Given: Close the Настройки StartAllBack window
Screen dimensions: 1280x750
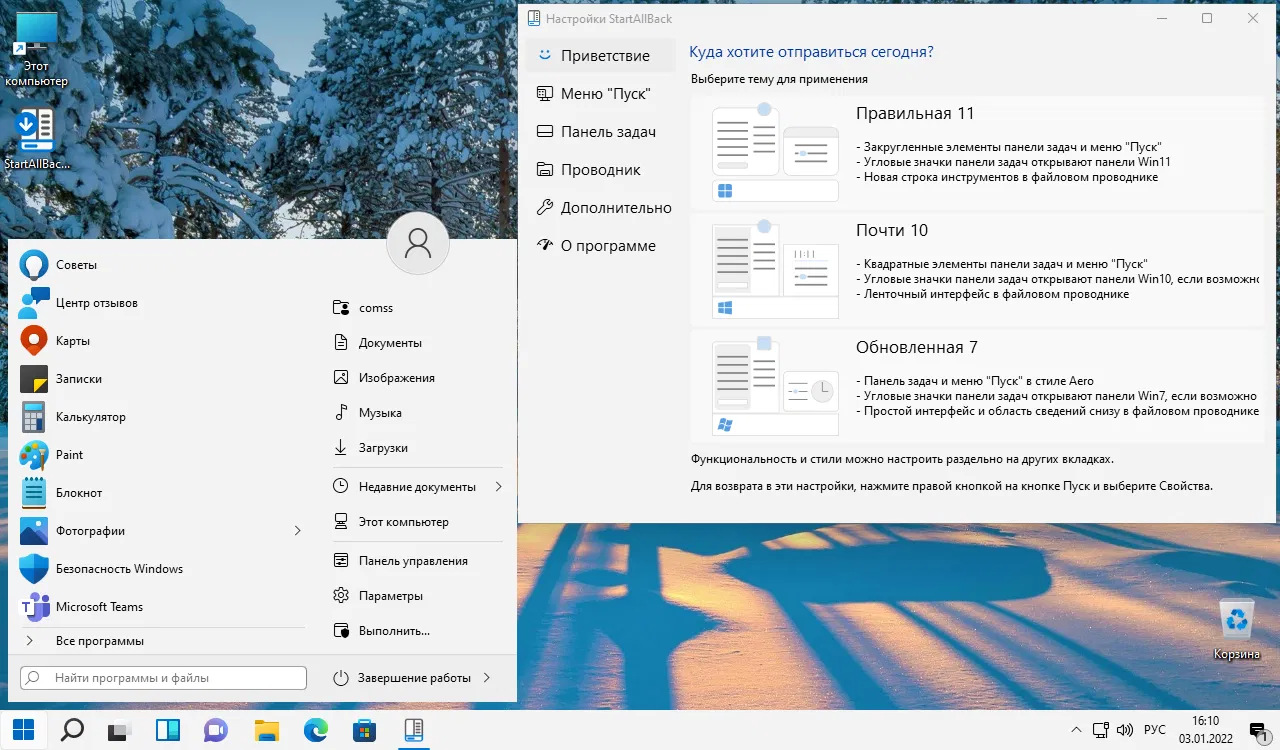Looking at the screenshot, I should (1253, 18).
